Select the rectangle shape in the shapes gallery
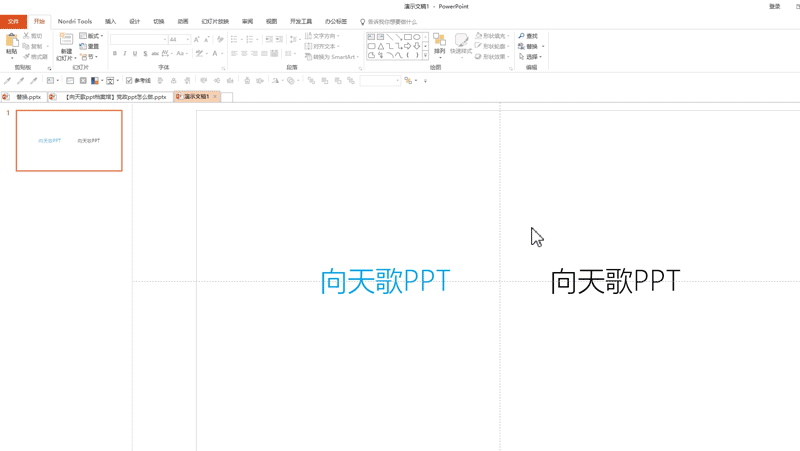This screenshot has height=451, width=800. tap(408, 37)
